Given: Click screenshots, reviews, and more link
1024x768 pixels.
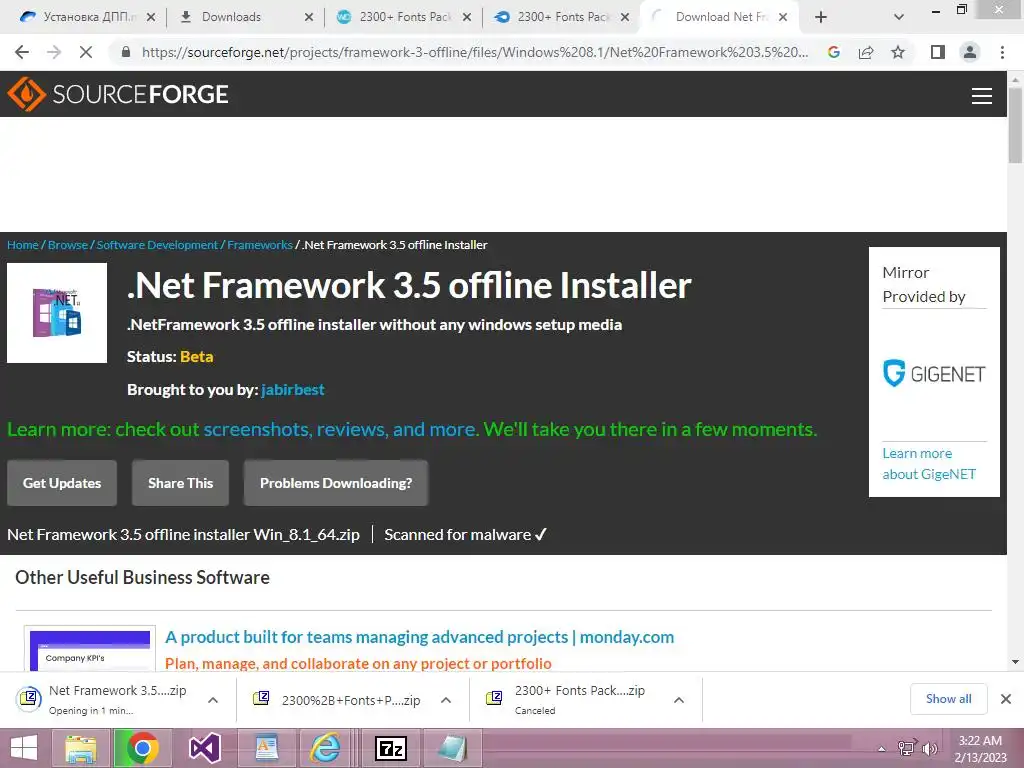Looking at the screenshot, I should point(340,429).
